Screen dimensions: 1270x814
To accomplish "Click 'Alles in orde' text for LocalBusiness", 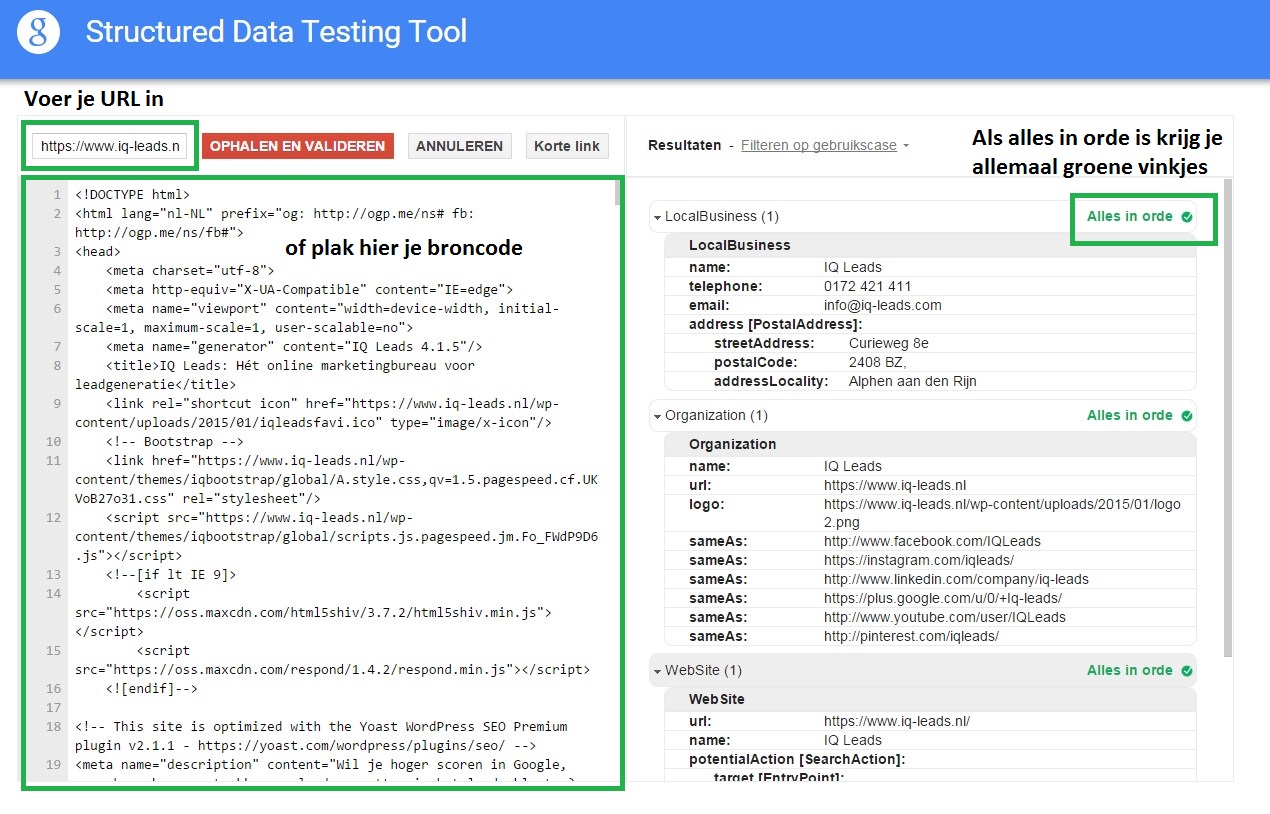I will 1130,216.
